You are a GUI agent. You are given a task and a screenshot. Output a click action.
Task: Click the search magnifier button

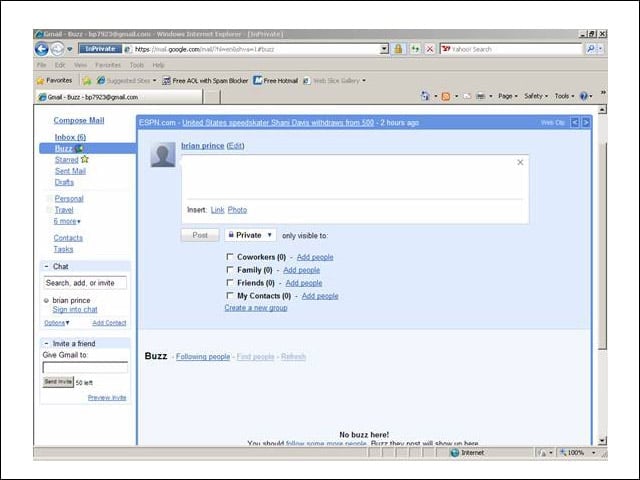pyautogui.click(x=590, y=49)
